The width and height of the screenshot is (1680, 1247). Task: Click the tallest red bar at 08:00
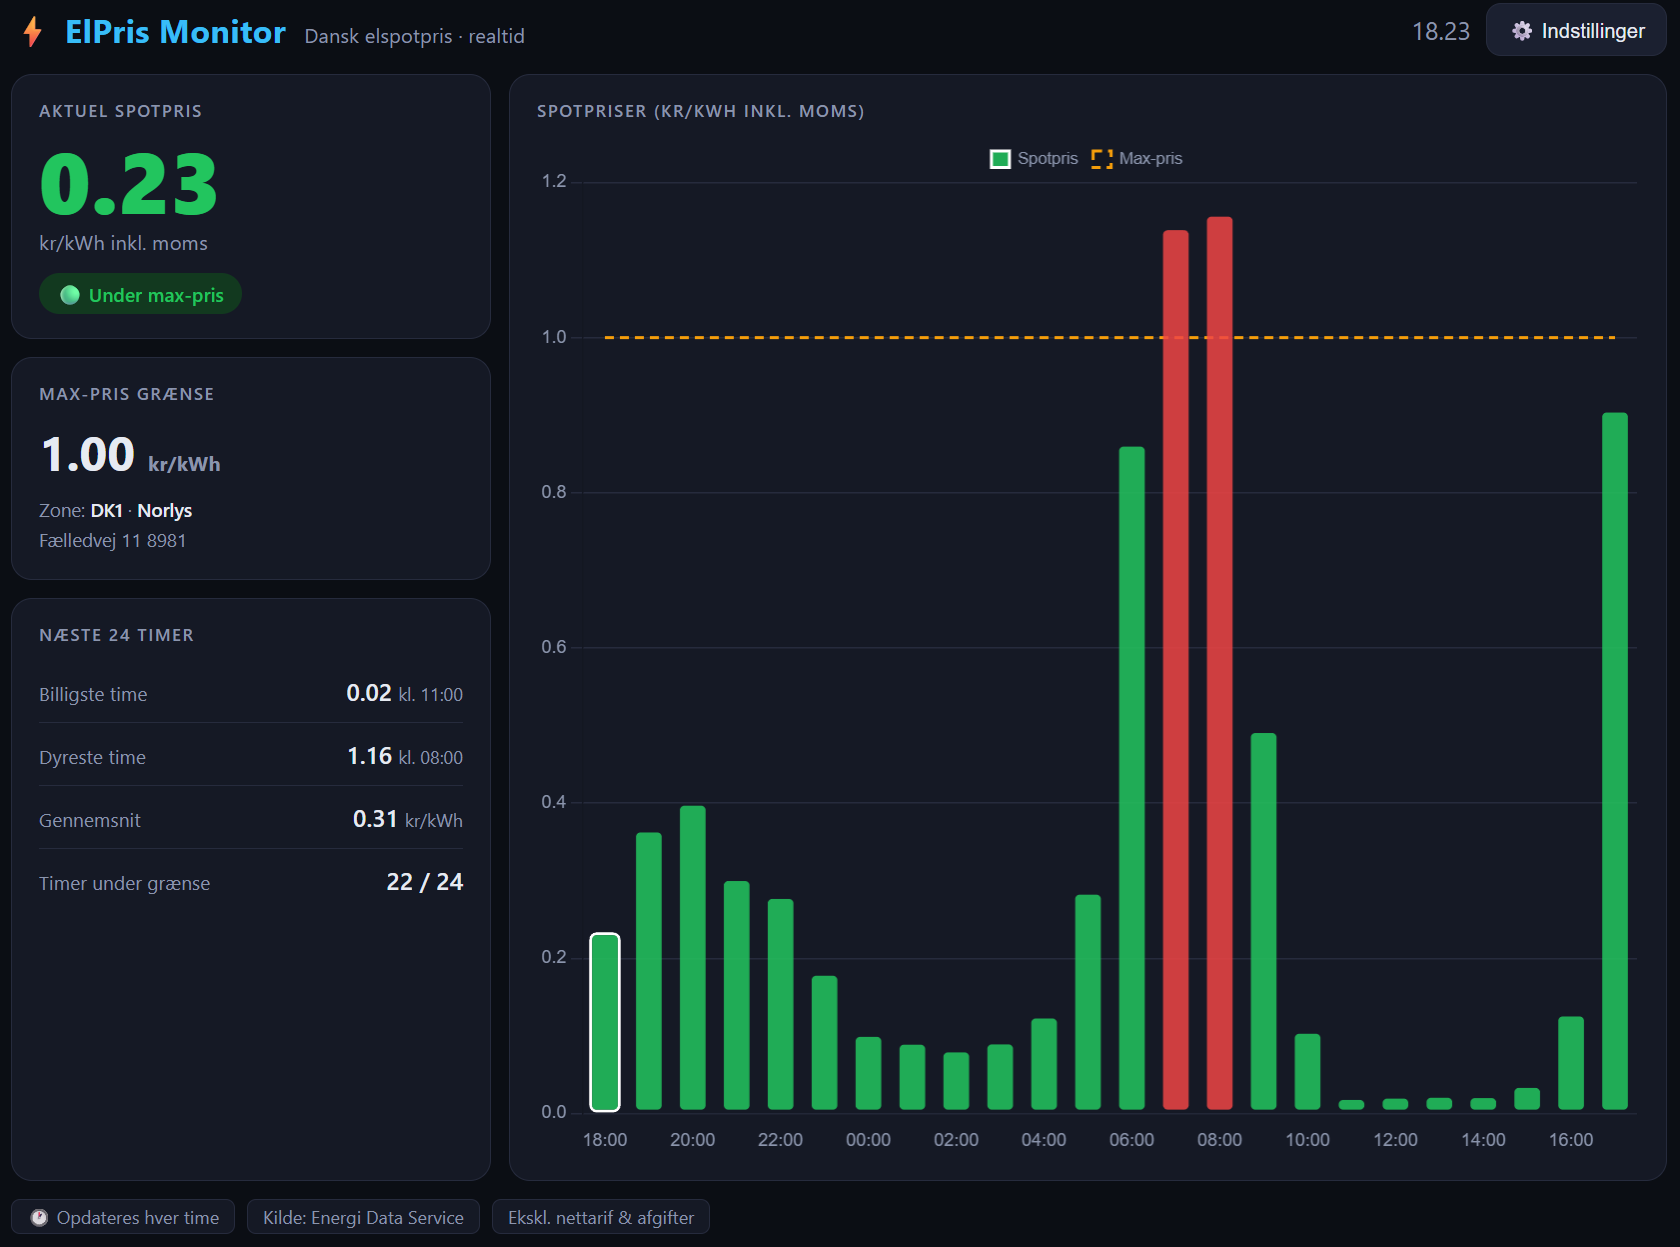(x=1220, y=663)
